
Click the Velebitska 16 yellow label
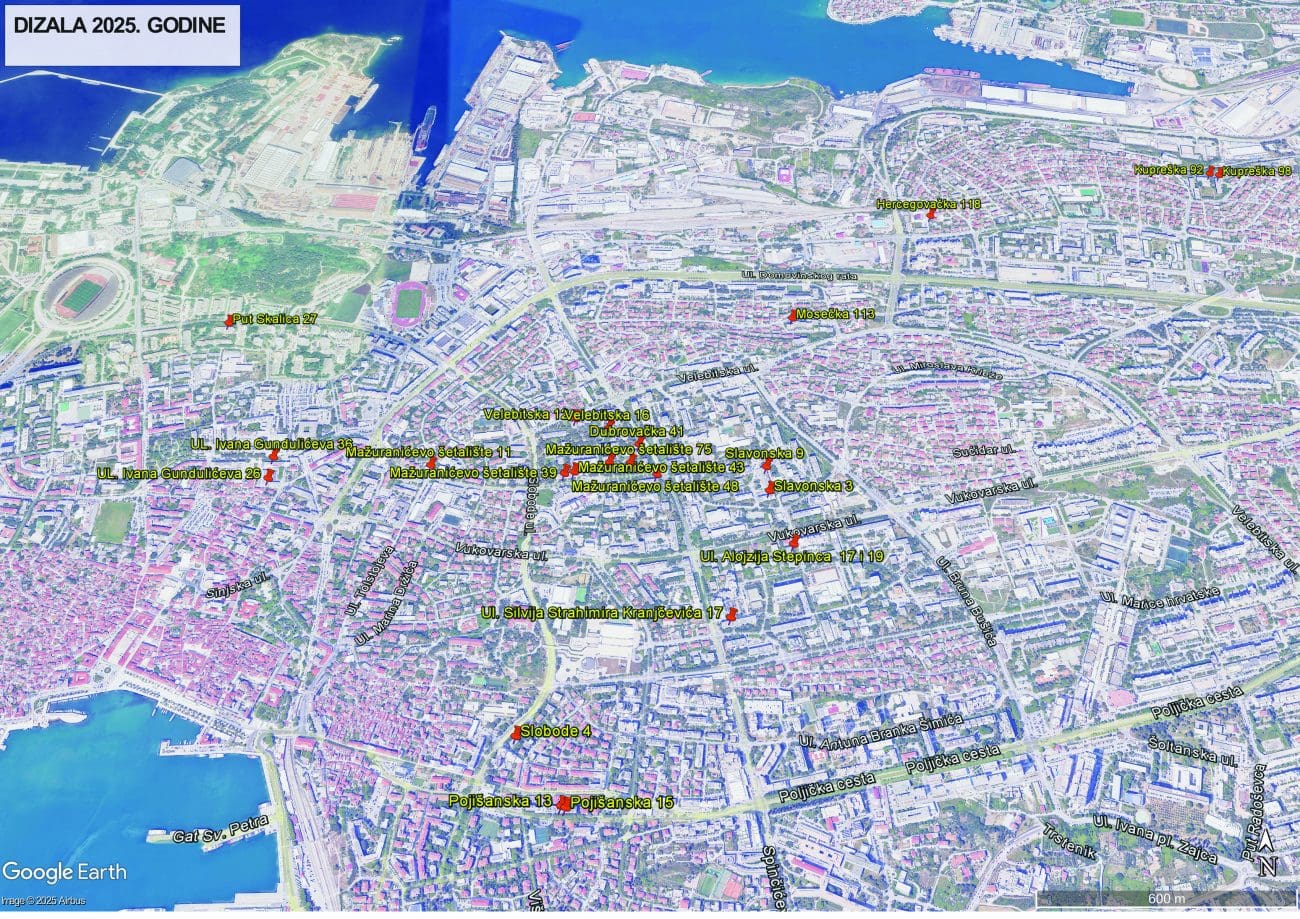tap(607, 414)
